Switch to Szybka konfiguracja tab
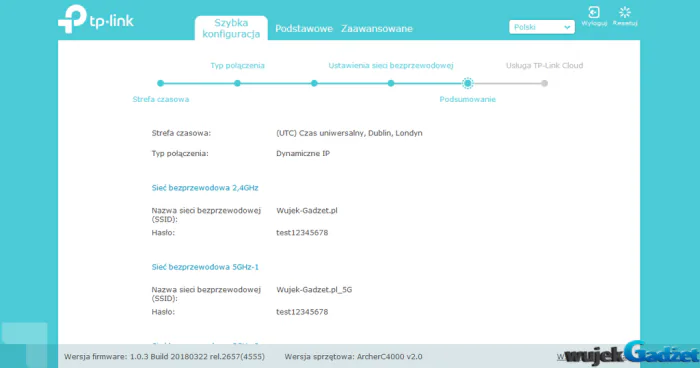This screenshot has width=700, height=368. (231, 28)
